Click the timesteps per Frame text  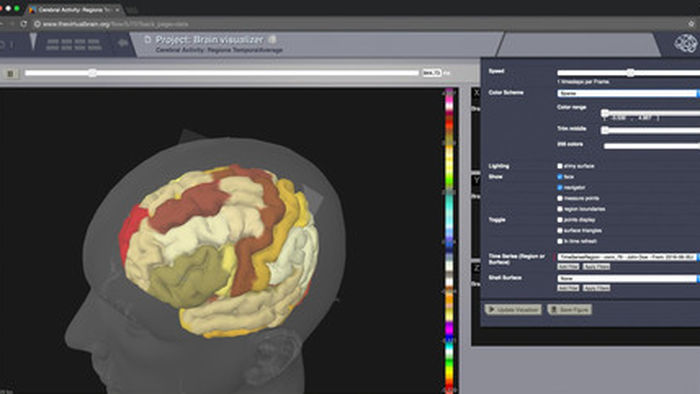click(x=583, y=82)
